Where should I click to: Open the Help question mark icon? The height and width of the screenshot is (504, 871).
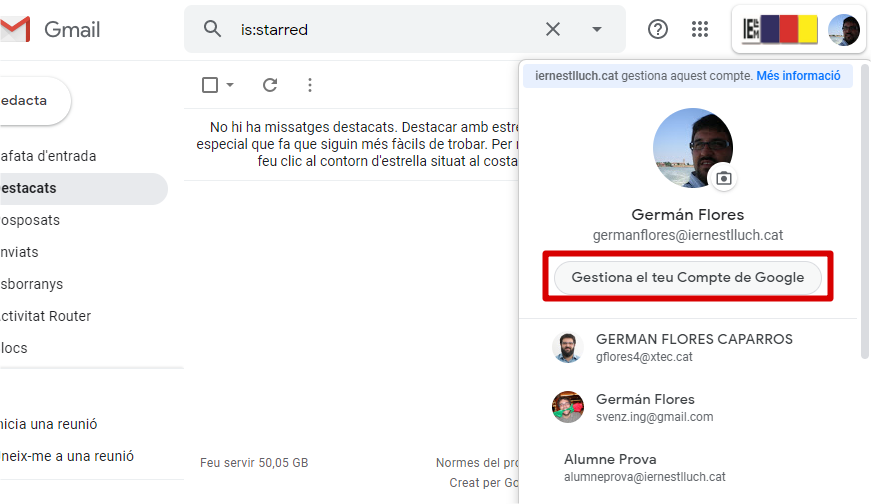[658, 29]
